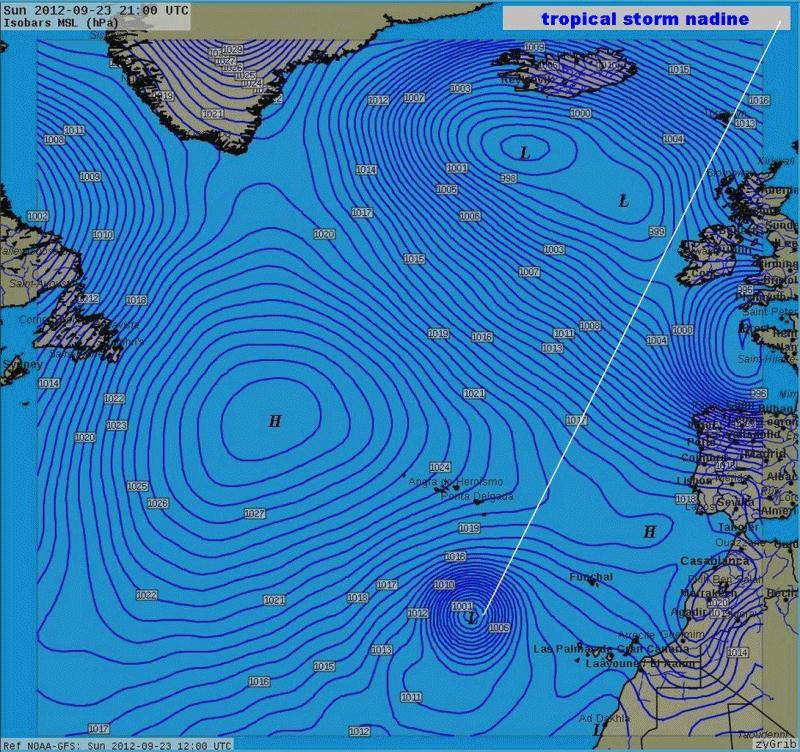Viewport: 800px width, 752px height.
Task: Click the Funchal city label
Action: [590, 577]
